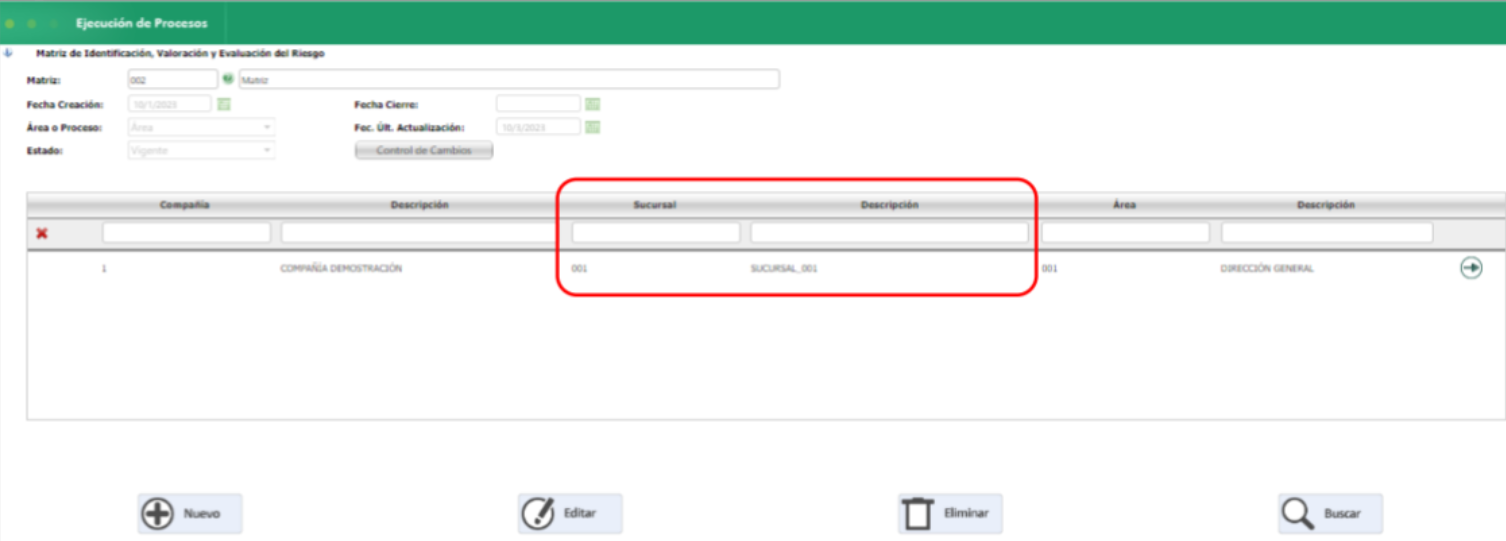Select the SUCURSAL_001 cell
Viewport: 1506px width, 541px height.
tap(784, 269)
